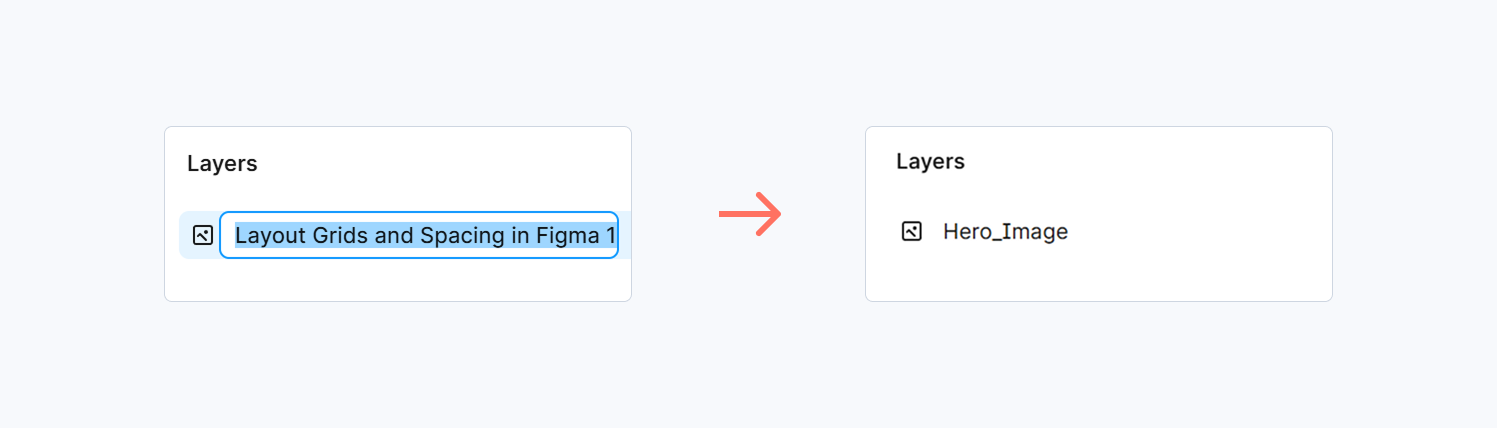Click the orange arrow between the panels

pos(750,214)
